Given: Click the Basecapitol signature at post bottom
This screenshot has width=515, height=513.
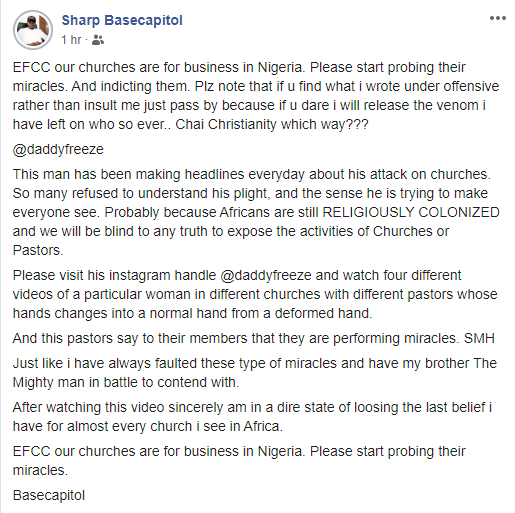Looking at the screenshot, I should pos(49,495).
